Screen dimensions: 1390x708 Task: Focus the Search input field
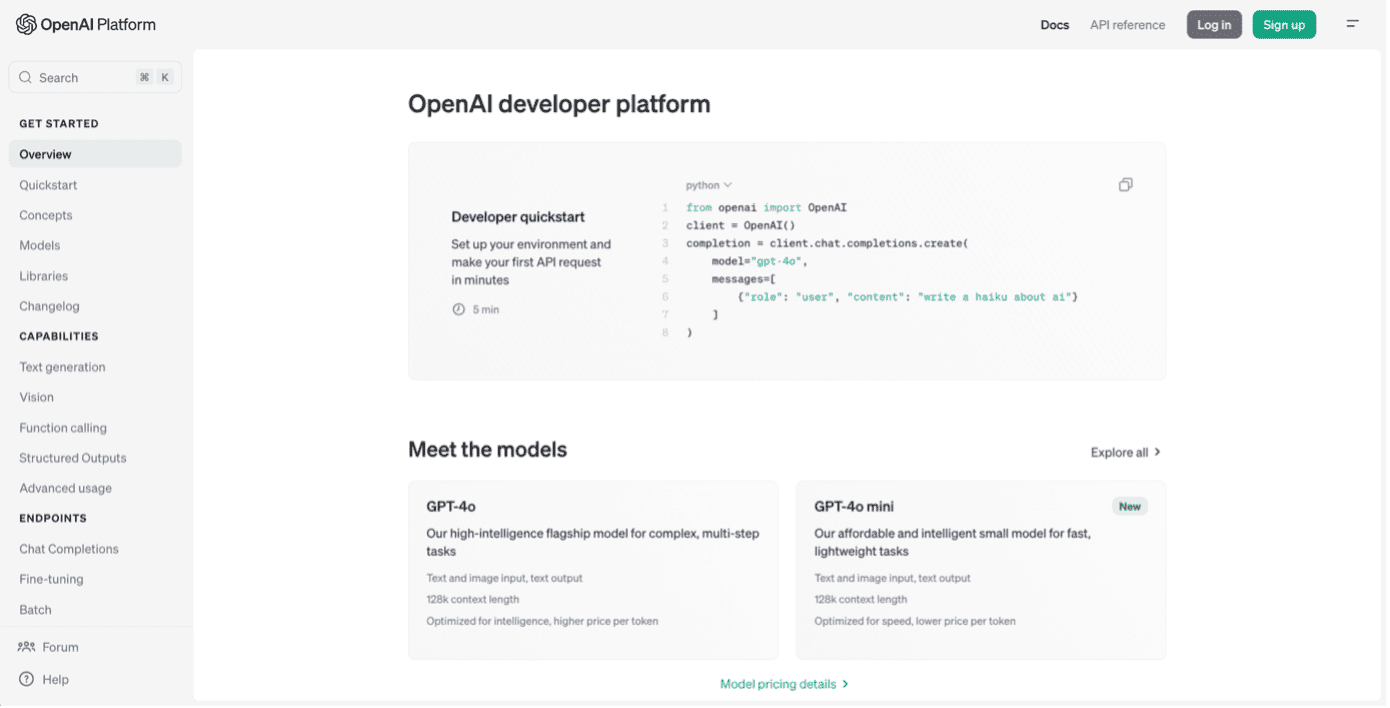click(95, 78)
